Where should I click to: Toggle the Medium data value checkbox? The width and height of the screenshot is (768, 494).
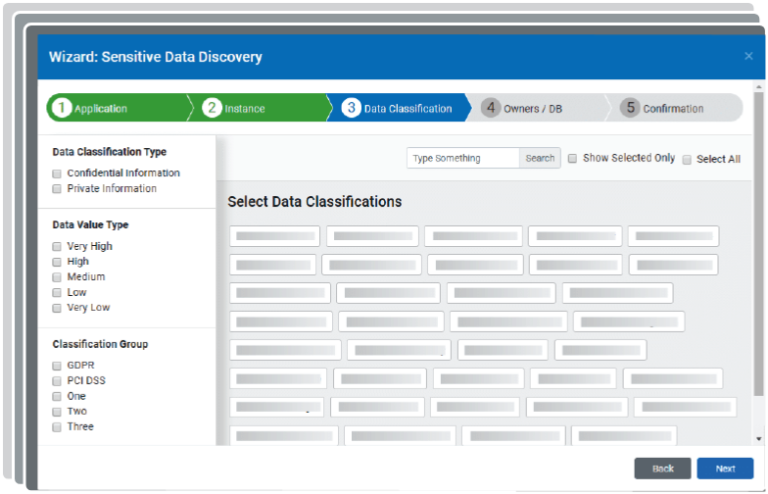pyautogui.click(x=57, y=277)
